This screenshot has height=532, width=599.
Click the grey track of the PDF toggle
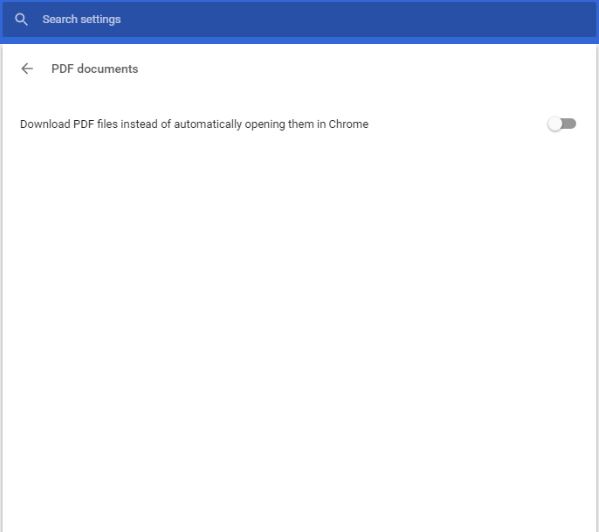tap(569, 124)
